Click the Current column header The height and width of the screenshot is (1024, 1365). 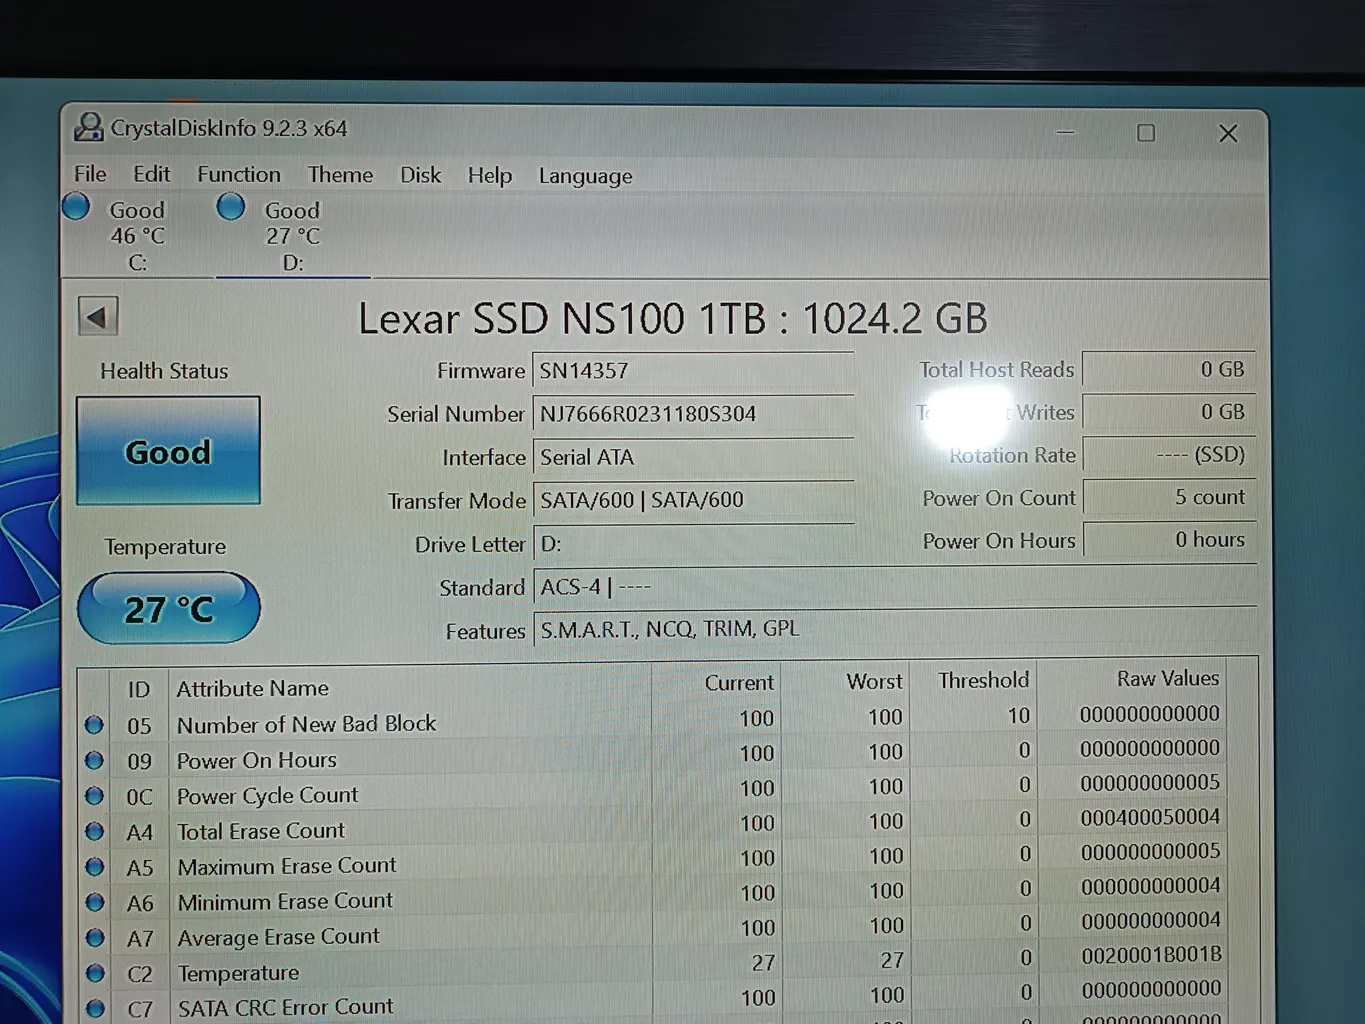[739, 682]
